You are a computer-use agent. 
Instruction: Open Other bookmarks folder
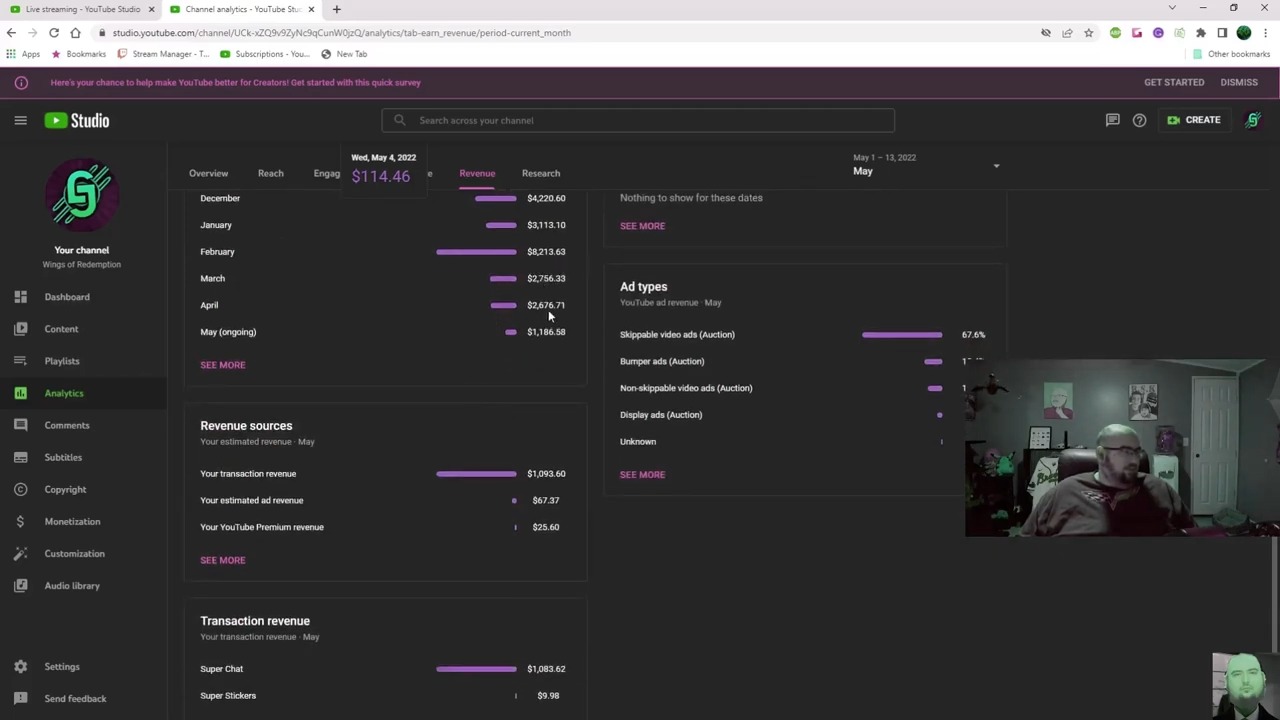point(1232,54)
